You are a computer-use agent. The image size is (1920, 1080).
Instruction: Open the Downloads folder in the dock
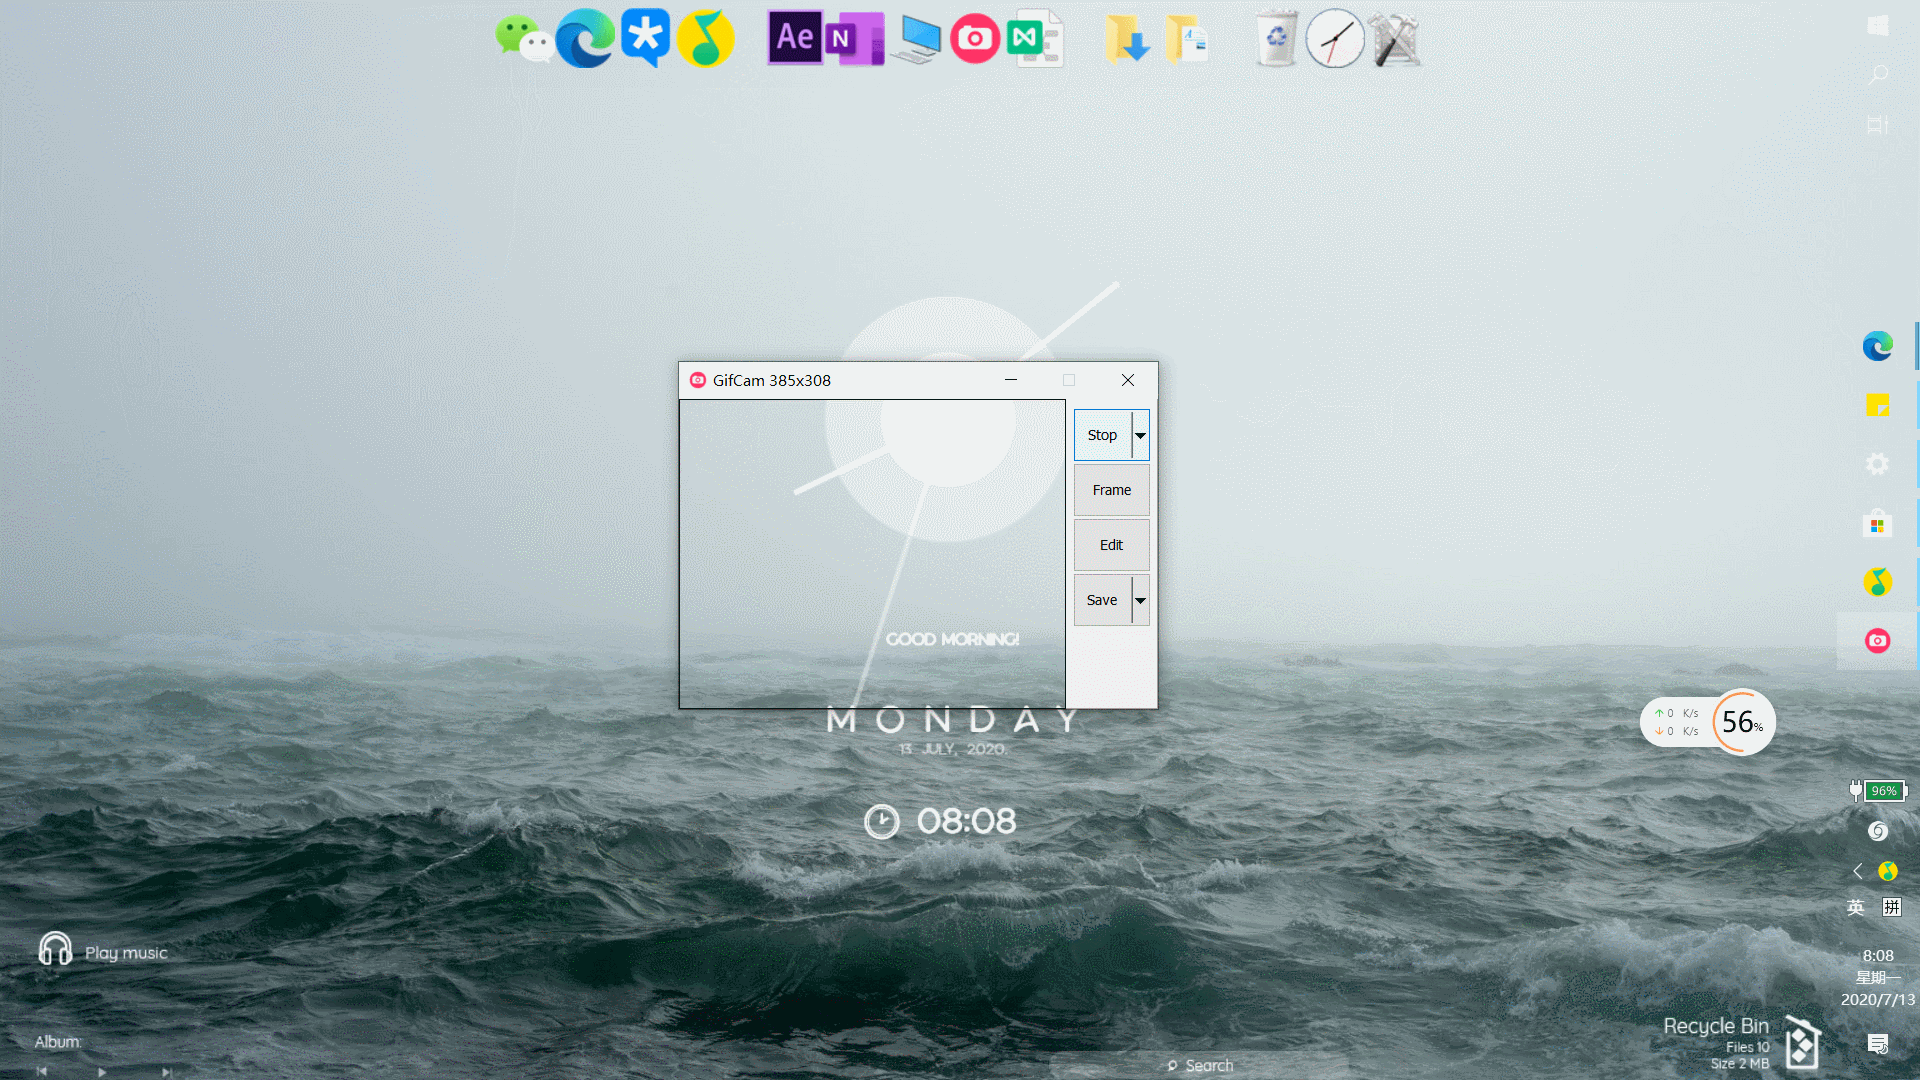point(1127,40)
